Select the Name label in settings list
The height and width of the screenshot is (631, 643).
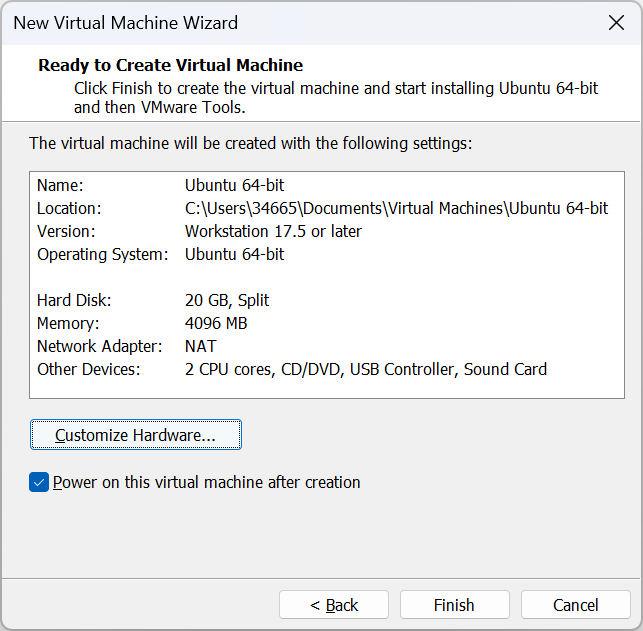pyautogui.click(x=60, y=185)
